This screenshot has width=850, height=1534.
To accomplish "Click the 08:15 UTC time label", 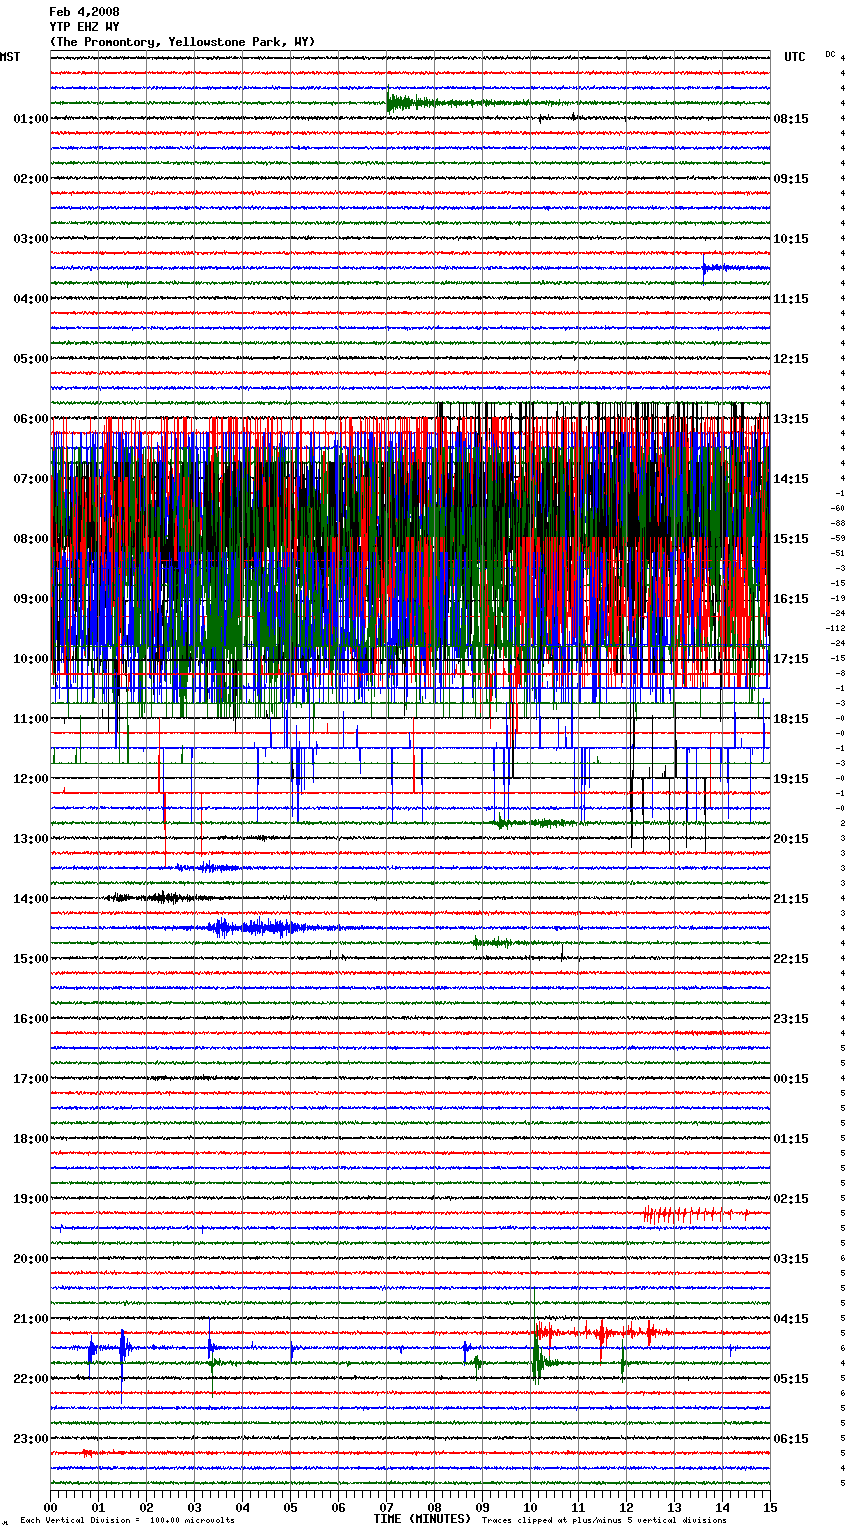I will tap(791, 119).
